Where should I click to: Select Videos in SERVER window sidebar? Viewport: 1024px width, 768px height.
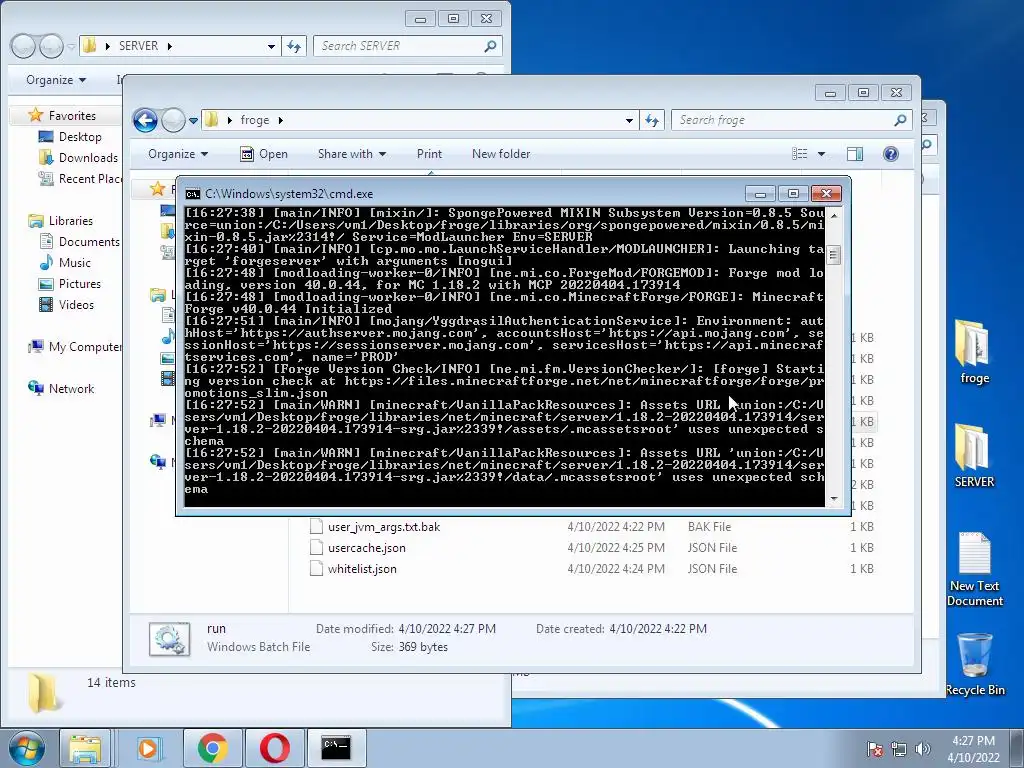tap(76, 304)
